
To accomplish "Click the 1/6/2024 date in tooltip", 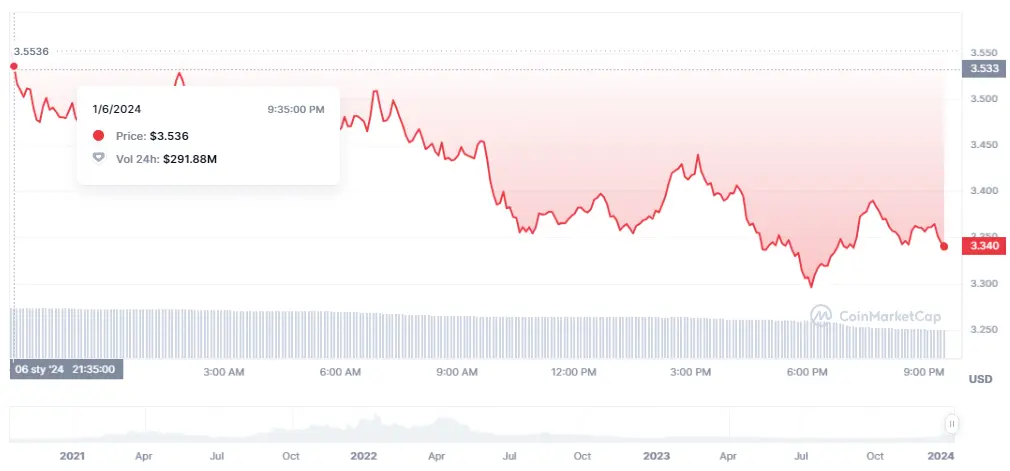I will [115, 109].
